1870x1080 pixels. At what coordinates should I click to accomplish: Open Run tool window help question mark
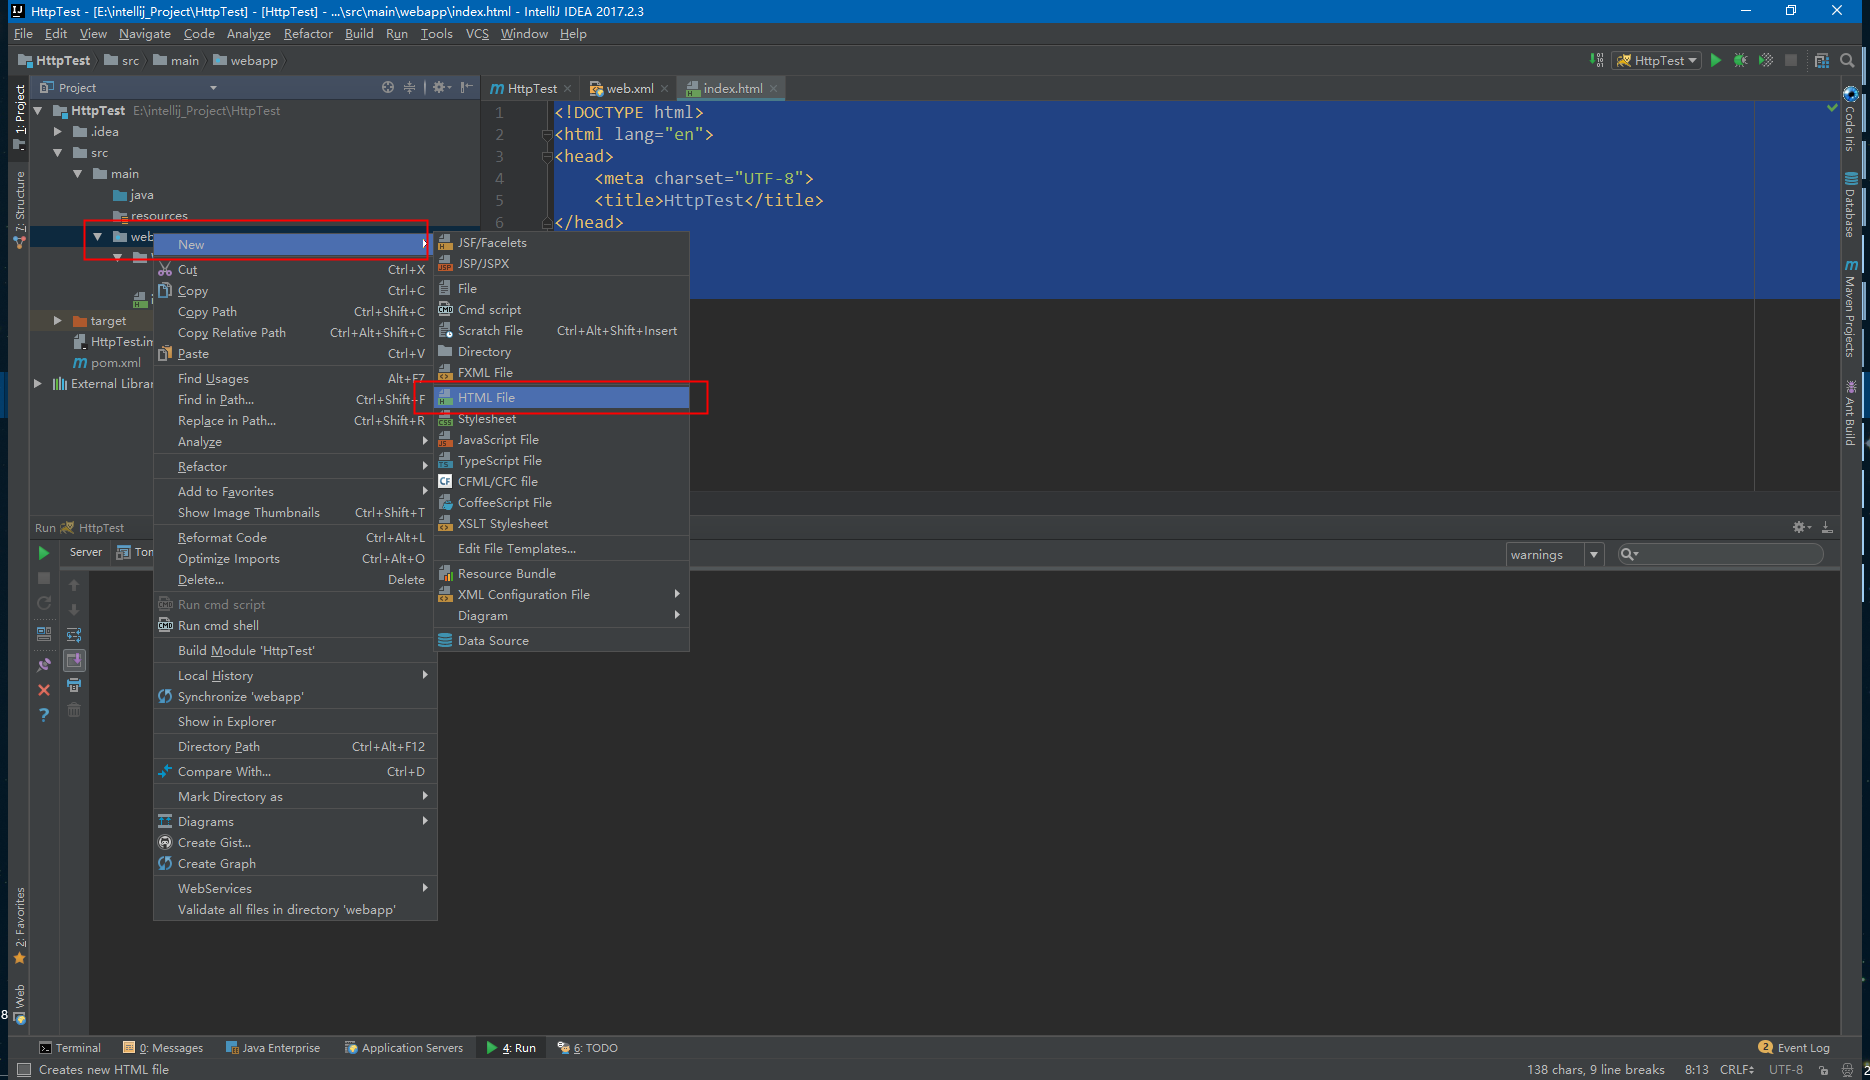click(44, 713)
